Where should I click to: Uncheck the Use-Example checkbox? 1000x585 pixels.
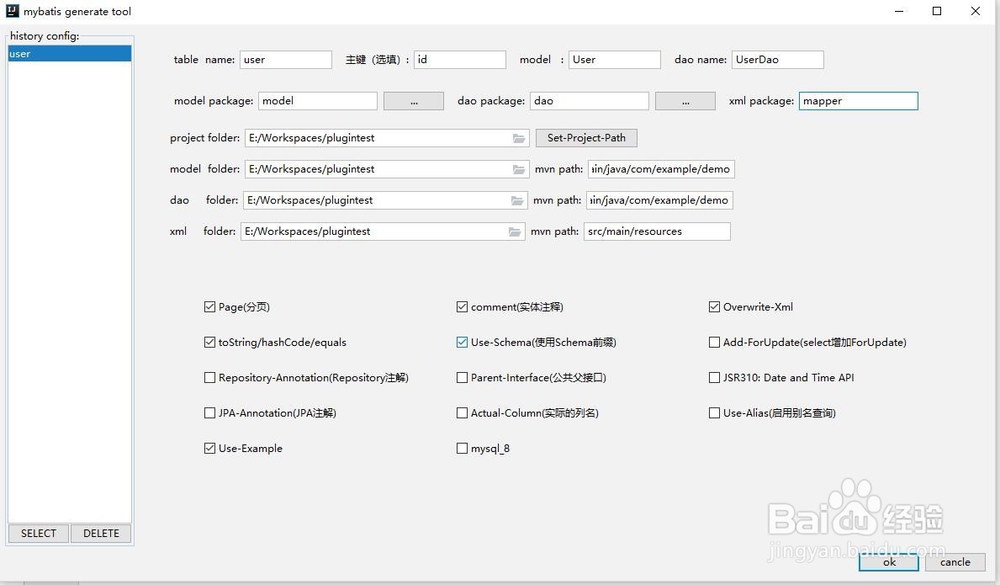(209, 448)
